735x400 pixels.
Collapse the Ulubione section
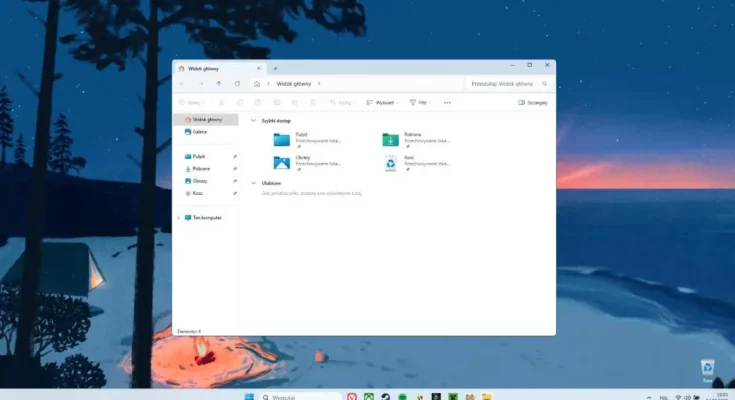click(253, 183)
